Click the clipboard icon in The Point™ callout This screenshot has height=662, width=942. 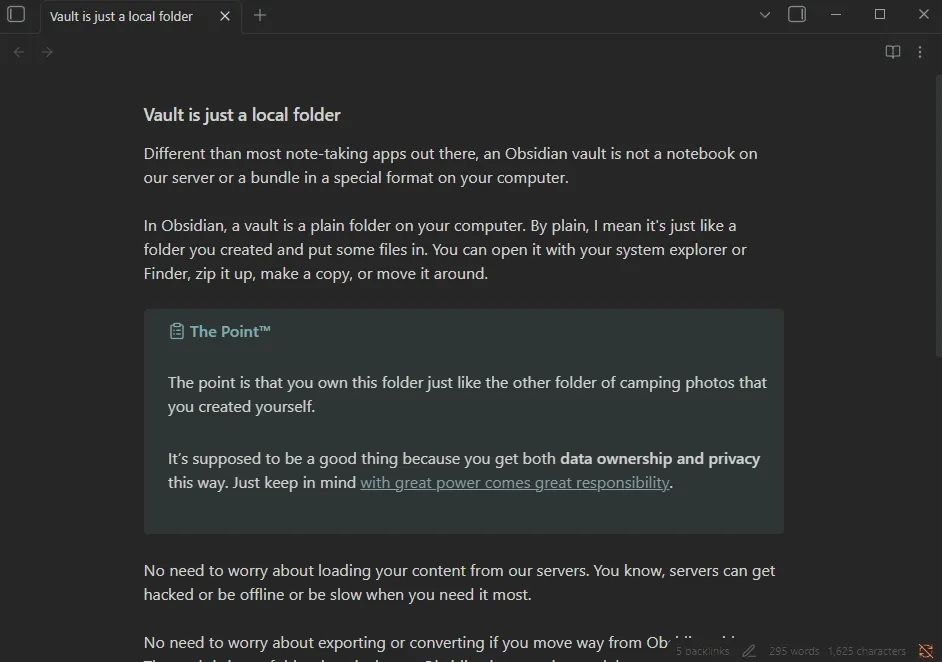coord(176,330)
